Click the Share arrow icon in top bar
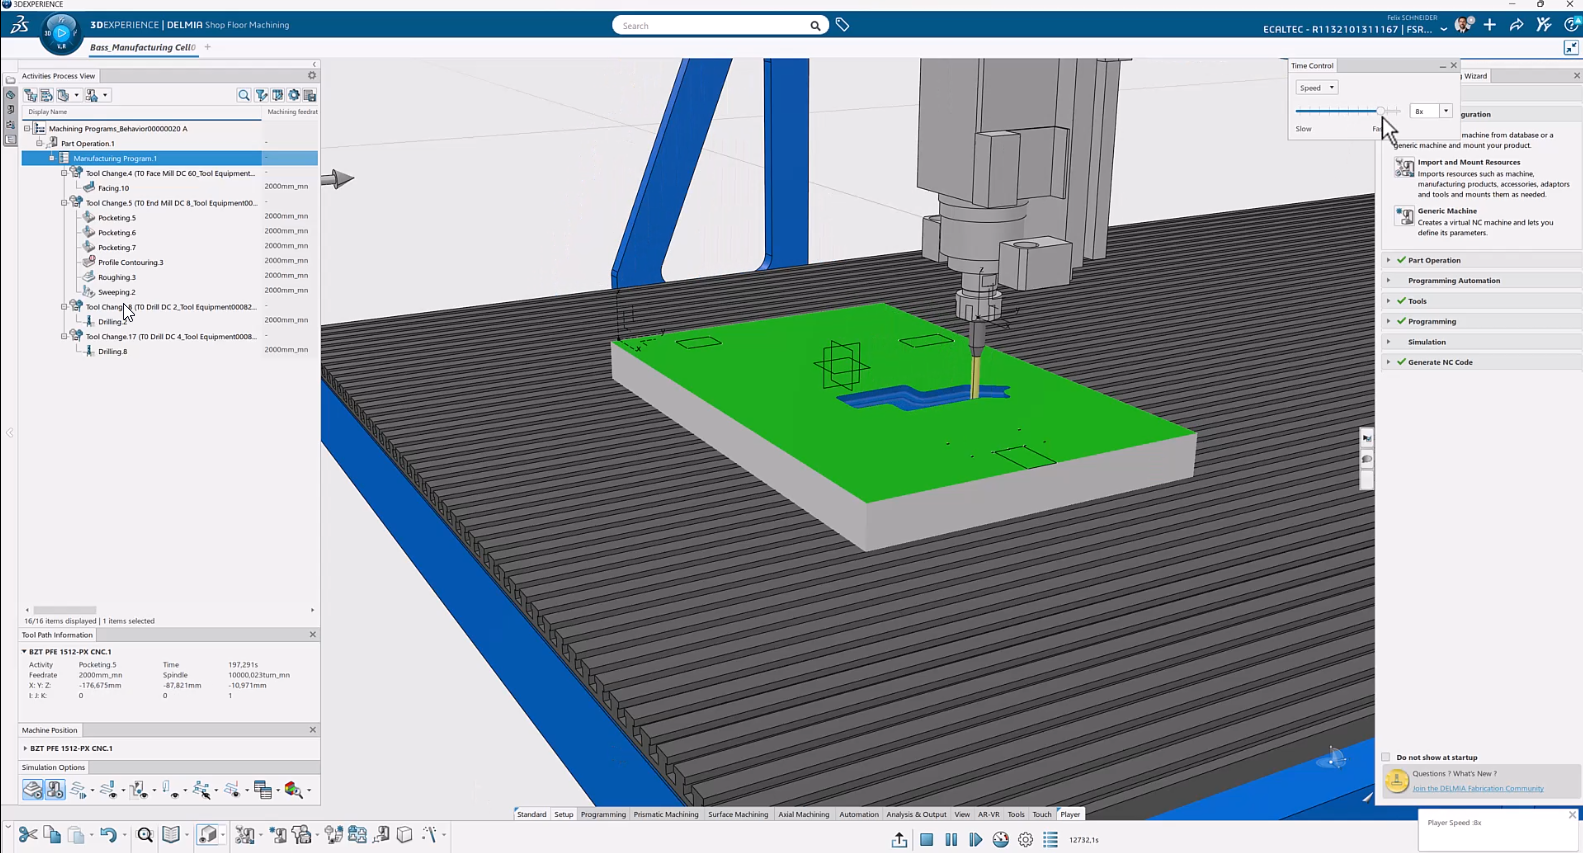 [x=1517, y=25]
